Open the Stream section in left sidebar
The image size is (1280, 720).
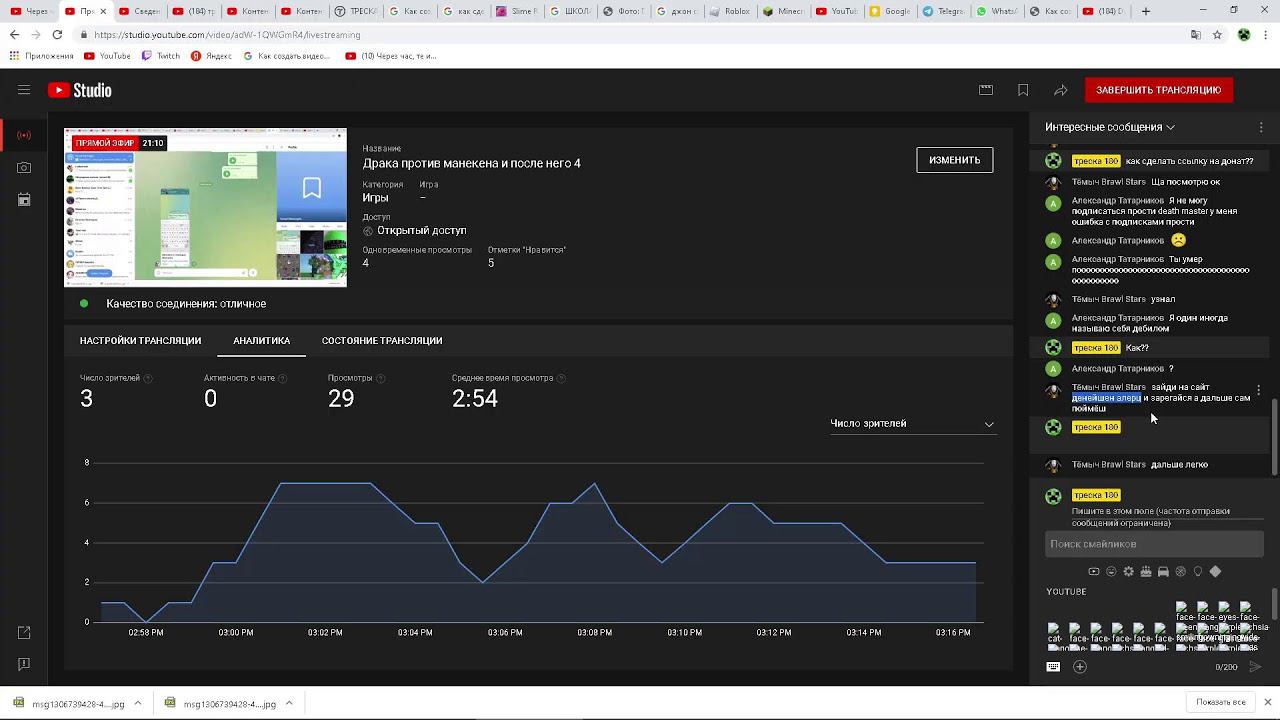(24, 135)
